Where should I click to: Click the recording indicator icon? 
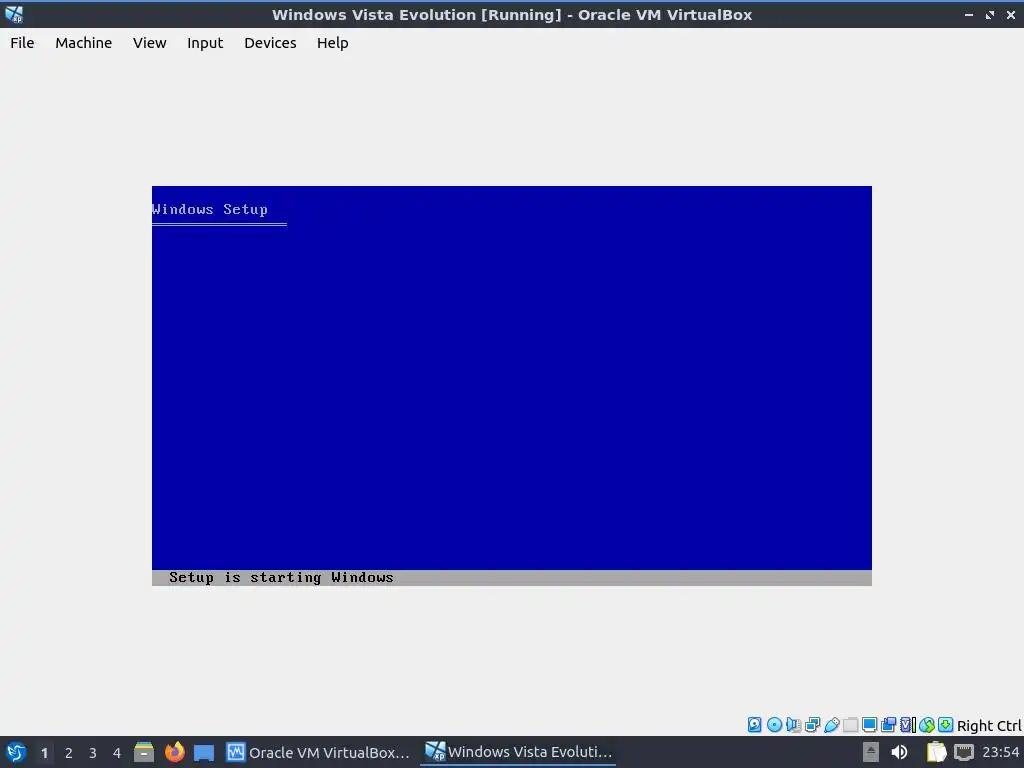click(x=888, y=724)
